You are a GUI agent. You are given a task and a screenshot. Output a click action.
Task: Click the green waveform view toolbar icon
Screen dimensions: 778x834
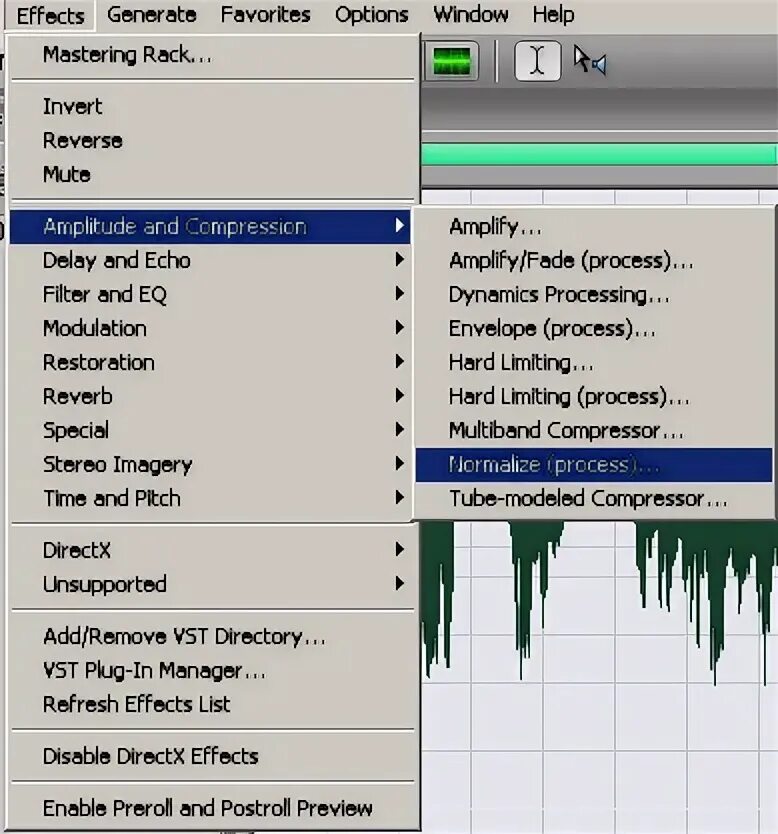(x=452, y=61)
